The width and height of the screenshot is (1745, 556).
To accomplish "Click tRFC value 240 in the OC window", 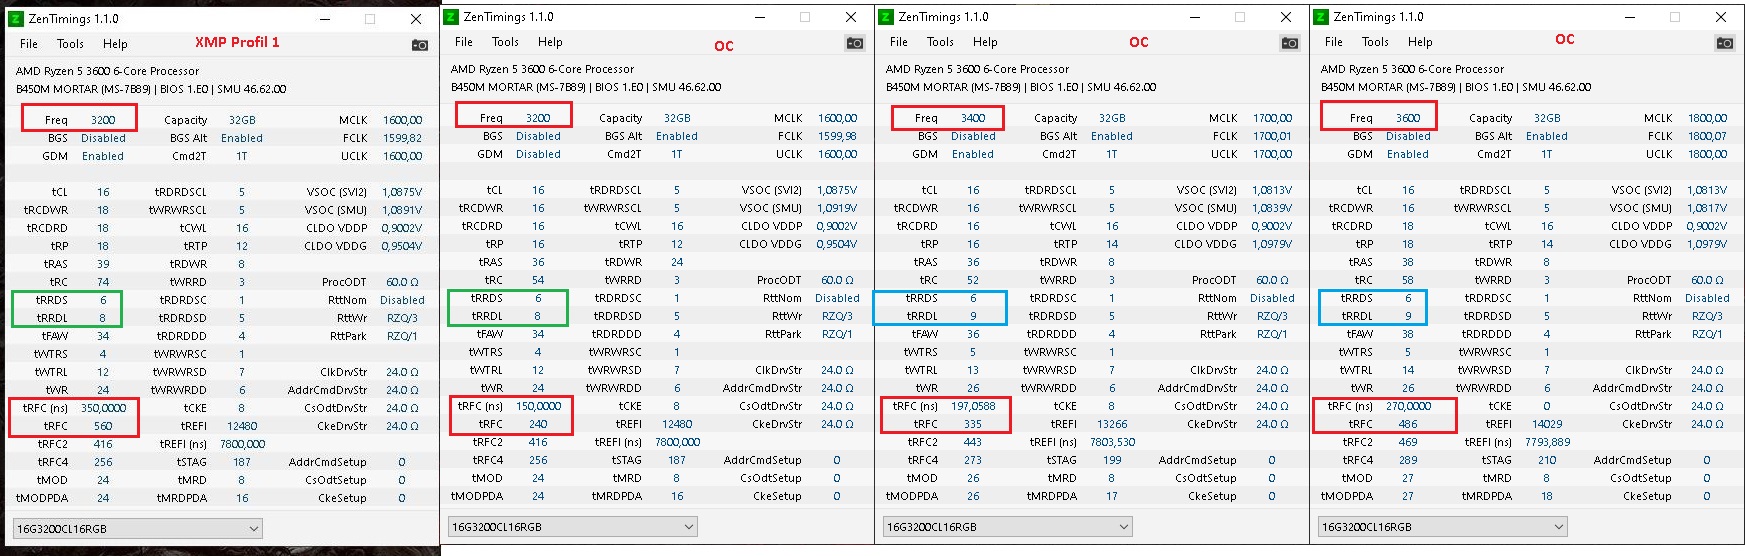I will 538,424.
